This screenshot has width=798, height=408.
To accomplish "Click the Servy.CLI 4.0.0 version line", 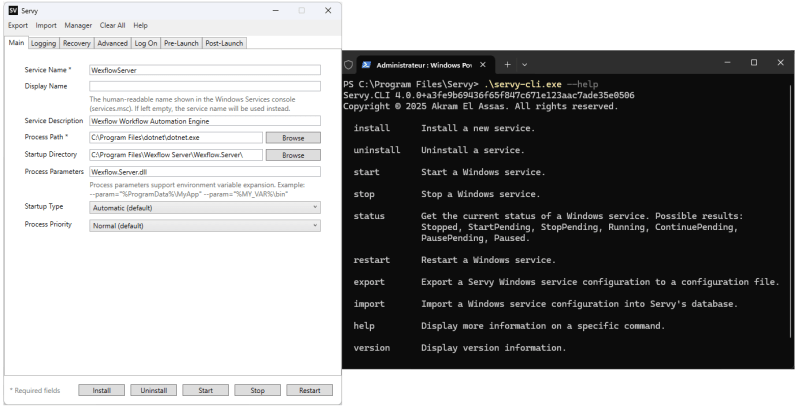I will tap(489, 95).
